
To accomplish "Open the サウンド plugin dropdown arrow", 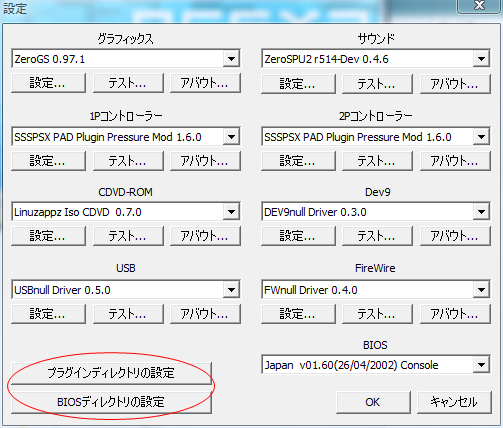I will pyautogui.click(x=481, y=59).
